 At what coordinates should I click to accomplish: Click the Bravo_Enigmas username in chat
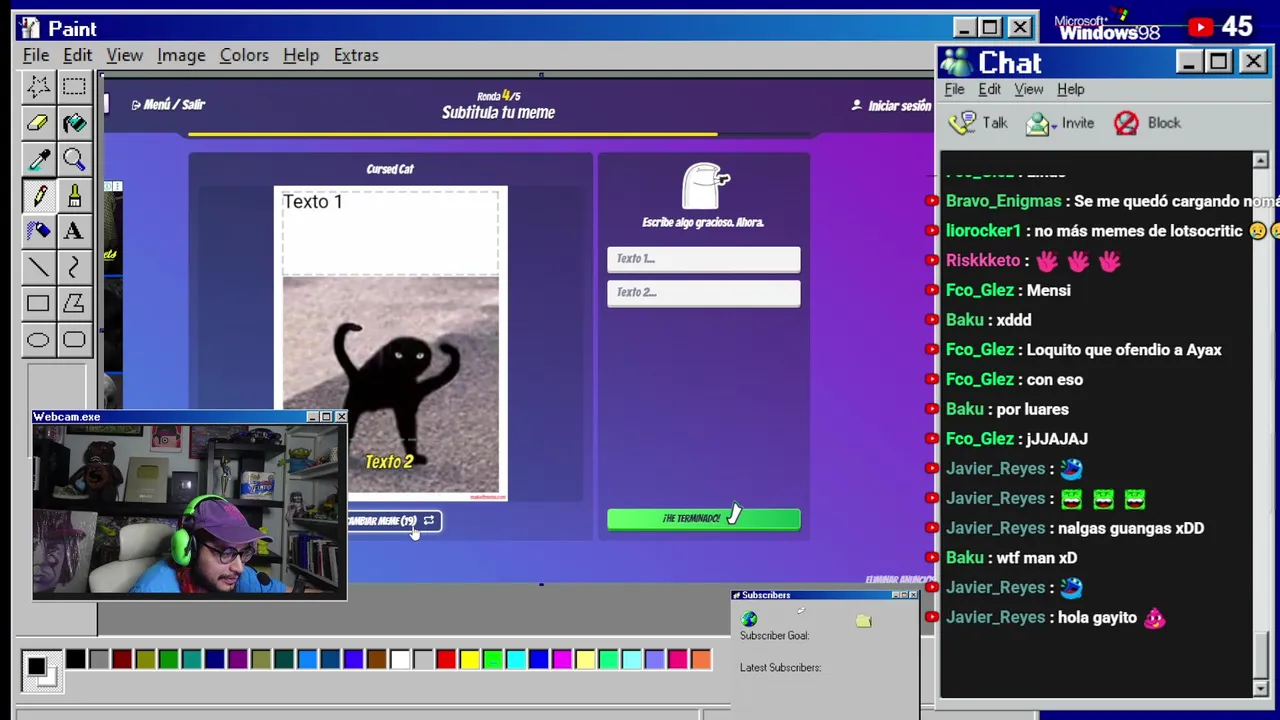[x=1003, y=201]
